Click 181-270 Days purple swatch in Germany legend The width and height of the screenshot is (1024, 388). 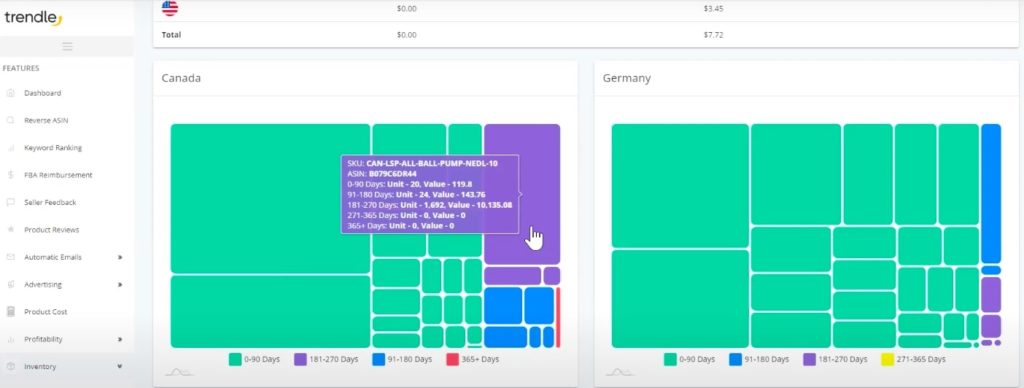point(809,359)
